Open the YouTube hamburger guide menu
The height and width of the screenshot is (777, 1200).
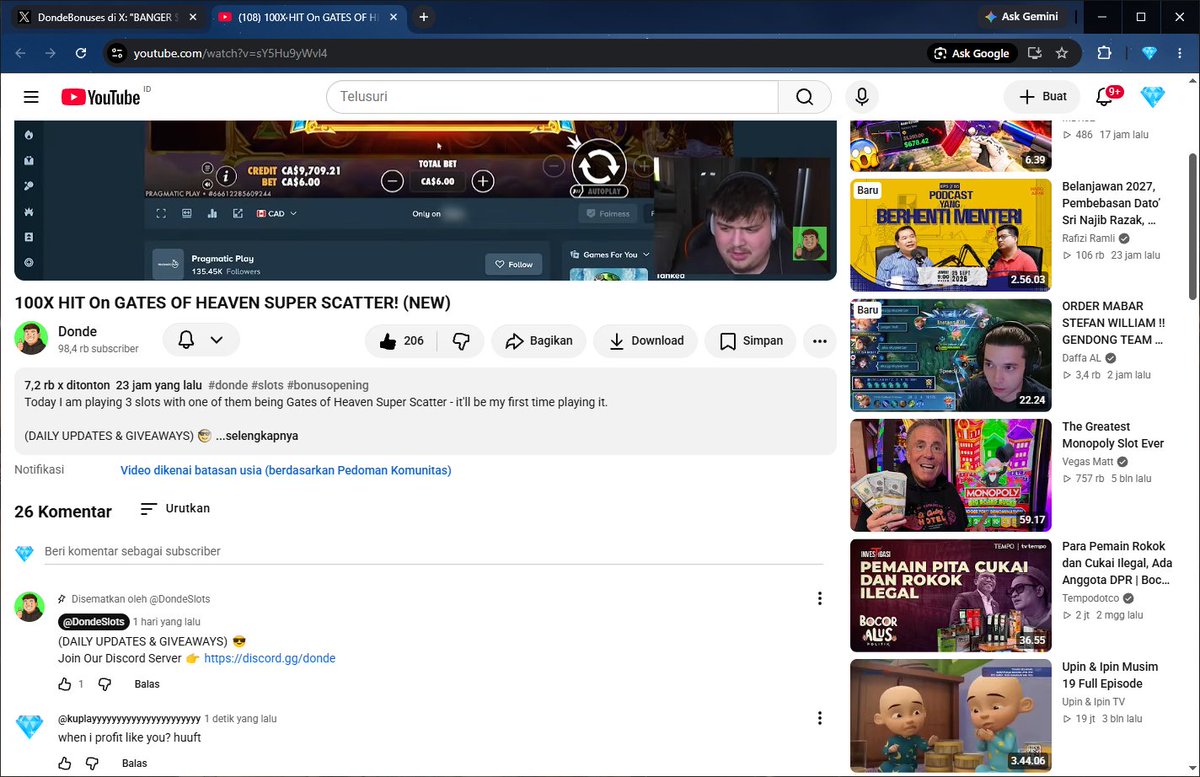coord(31,97)
